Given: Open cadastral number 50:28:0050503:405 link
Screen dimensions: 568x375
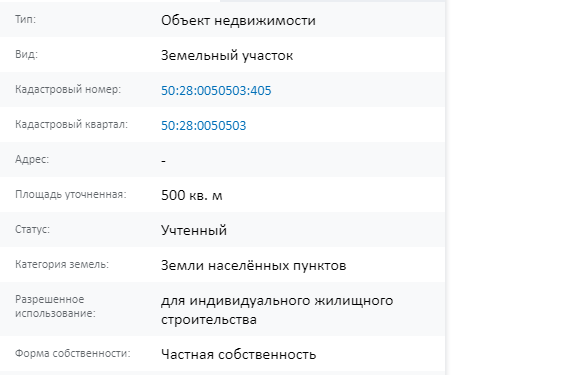Looking at the screenshot, I should coord(216,91).
